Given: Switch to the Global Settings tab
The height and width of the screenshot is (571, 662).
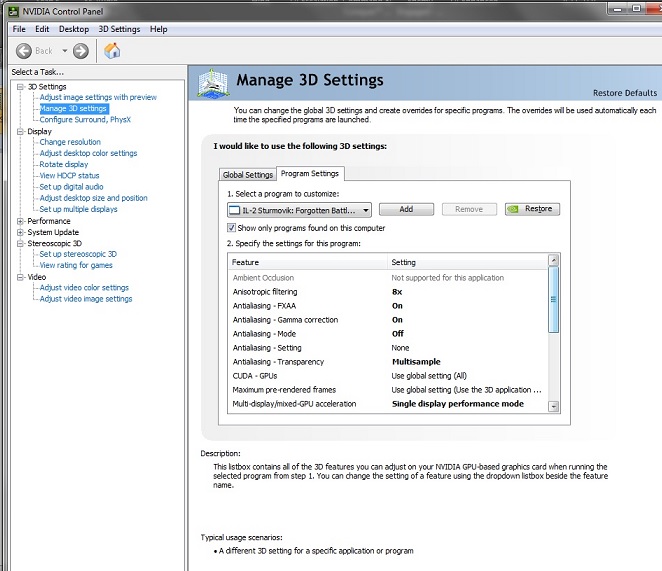Looking at the screenshot, I should tap(247, 174).
